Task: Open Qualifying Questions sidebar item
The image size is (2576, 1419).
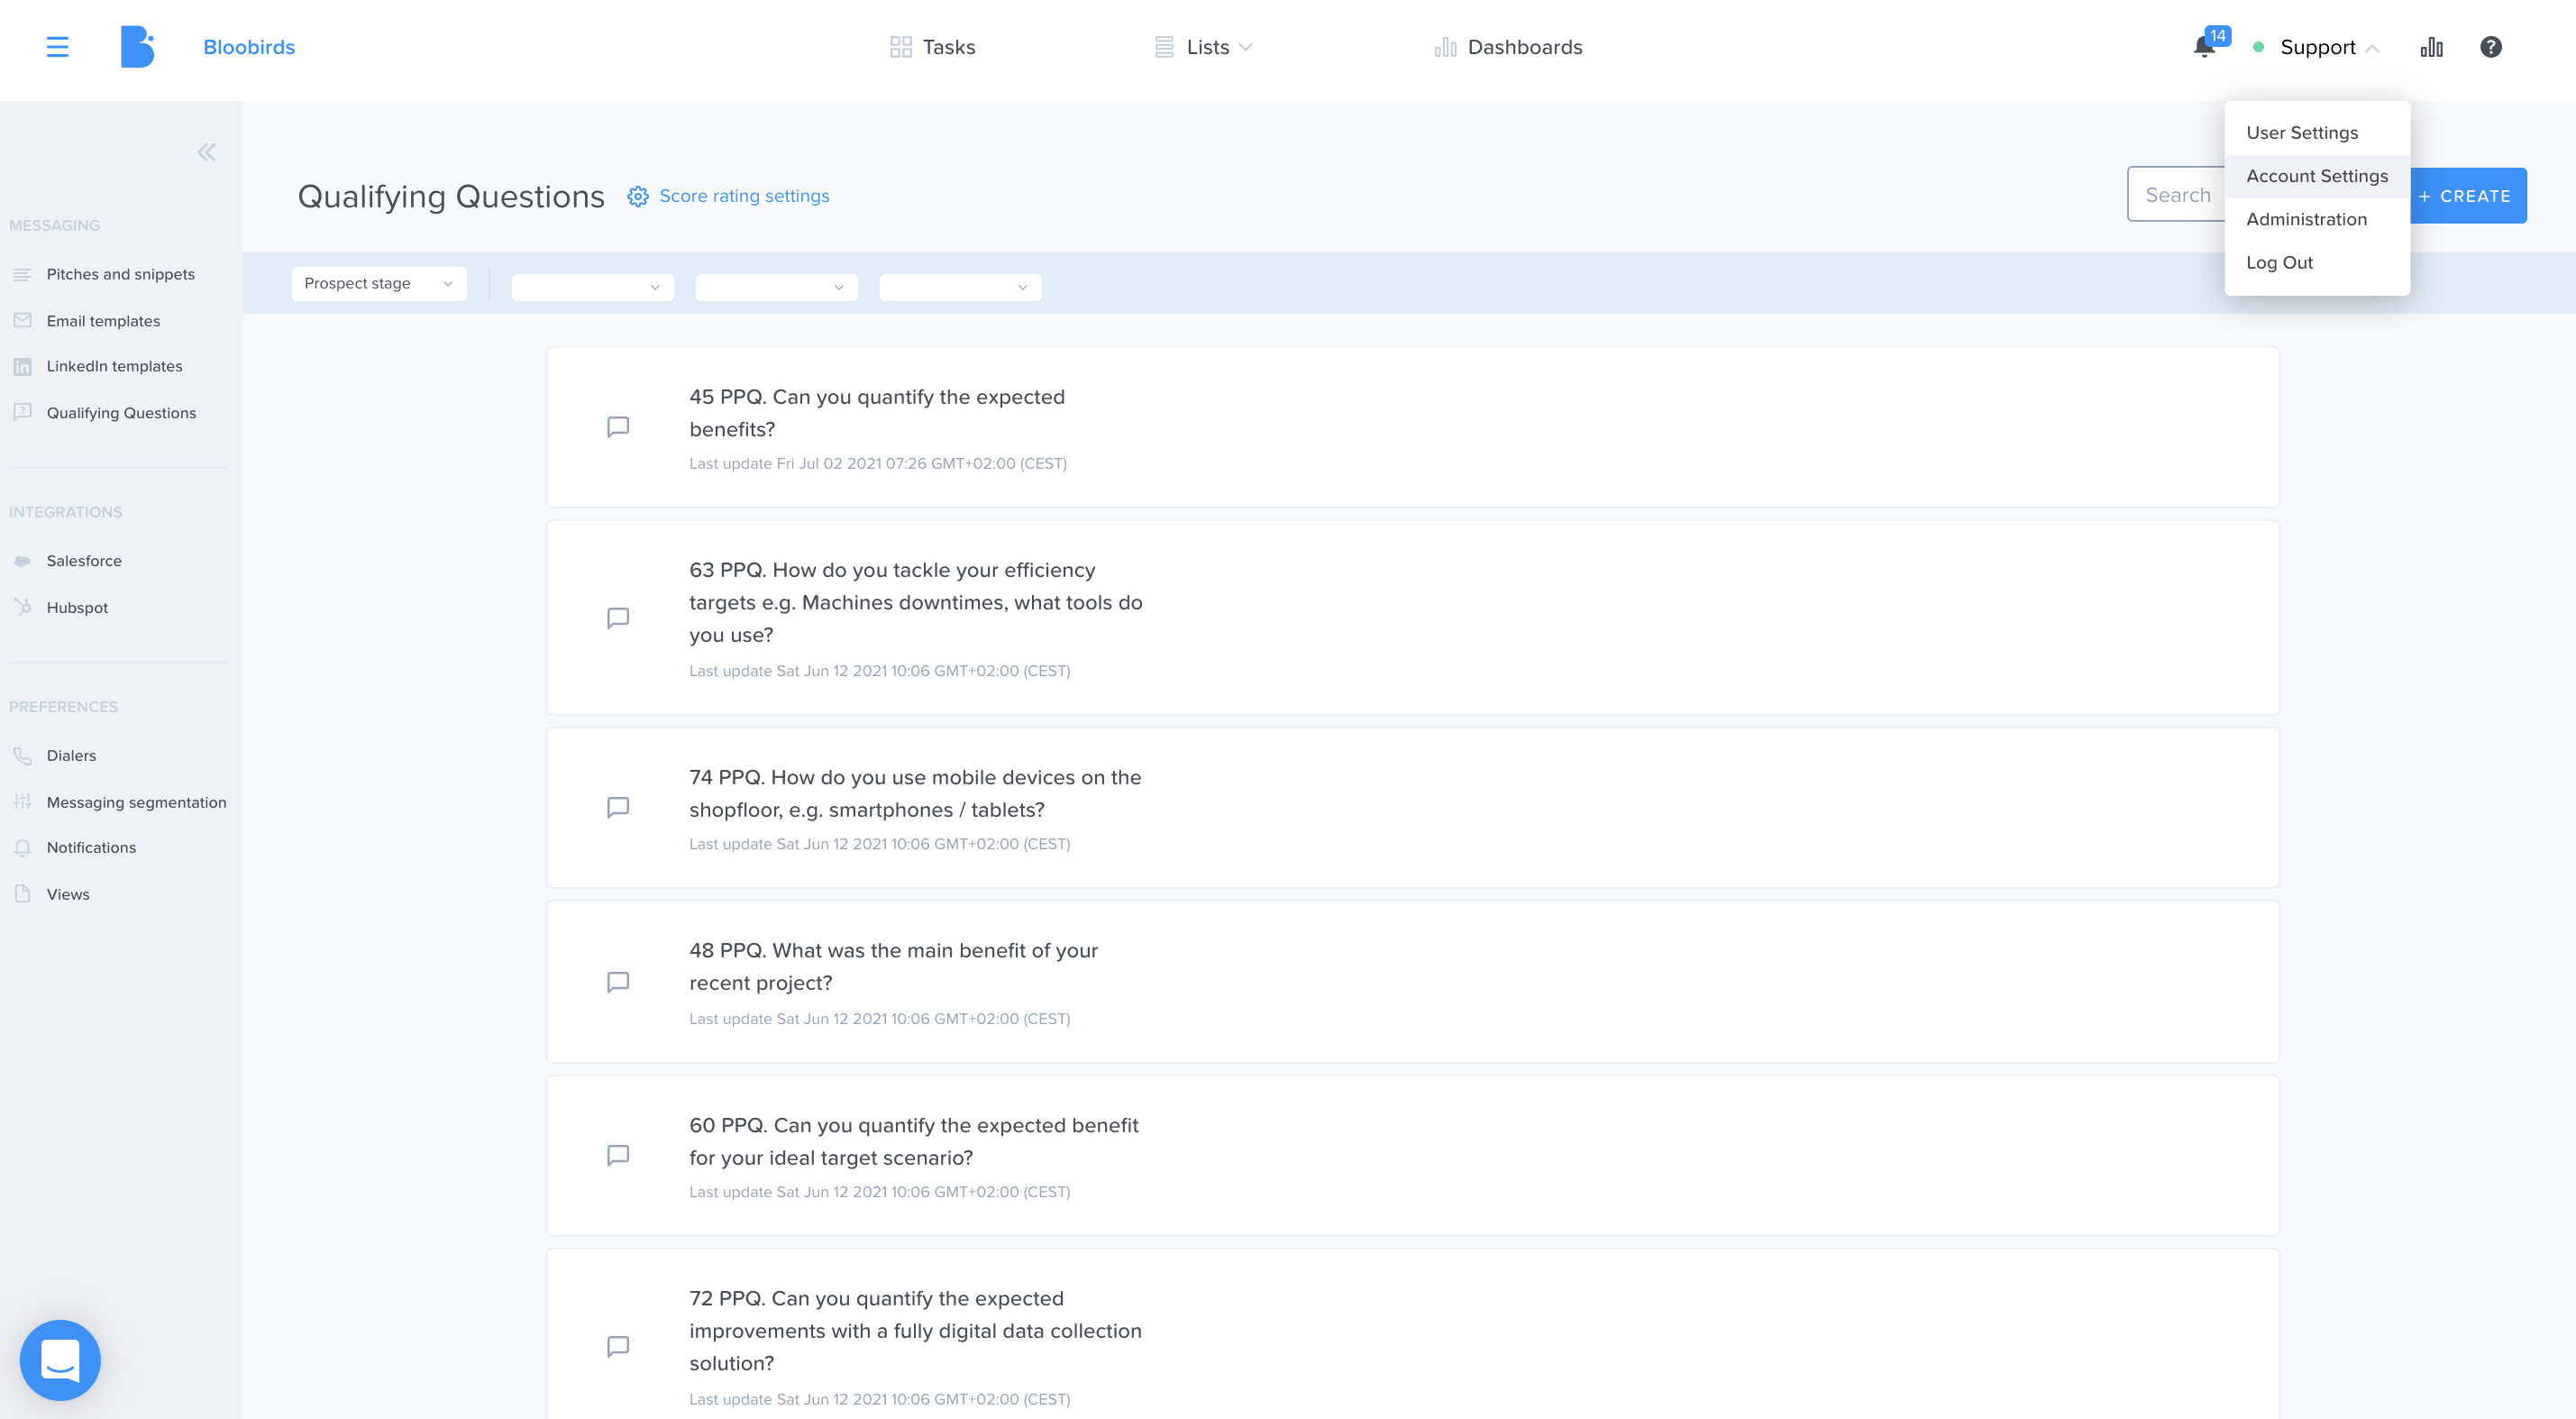Action: 121,413
